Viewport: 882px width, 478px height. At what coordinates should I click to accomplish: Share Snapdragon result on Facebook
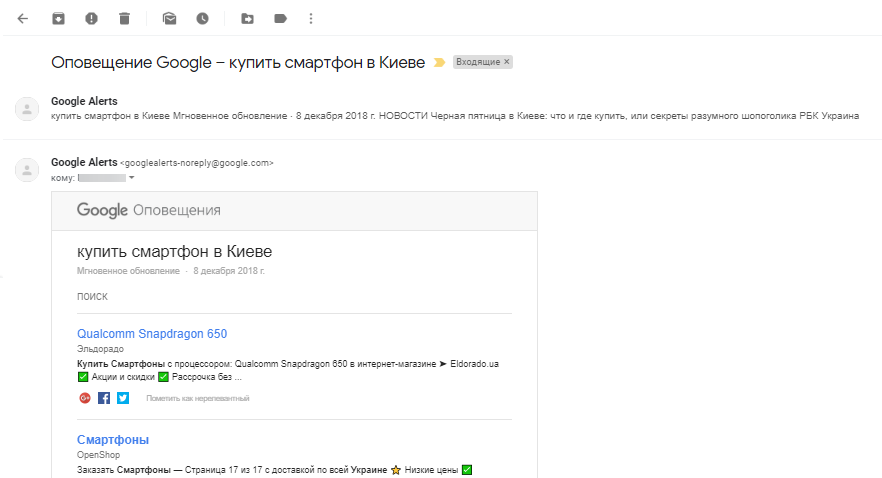pos(104,398)
